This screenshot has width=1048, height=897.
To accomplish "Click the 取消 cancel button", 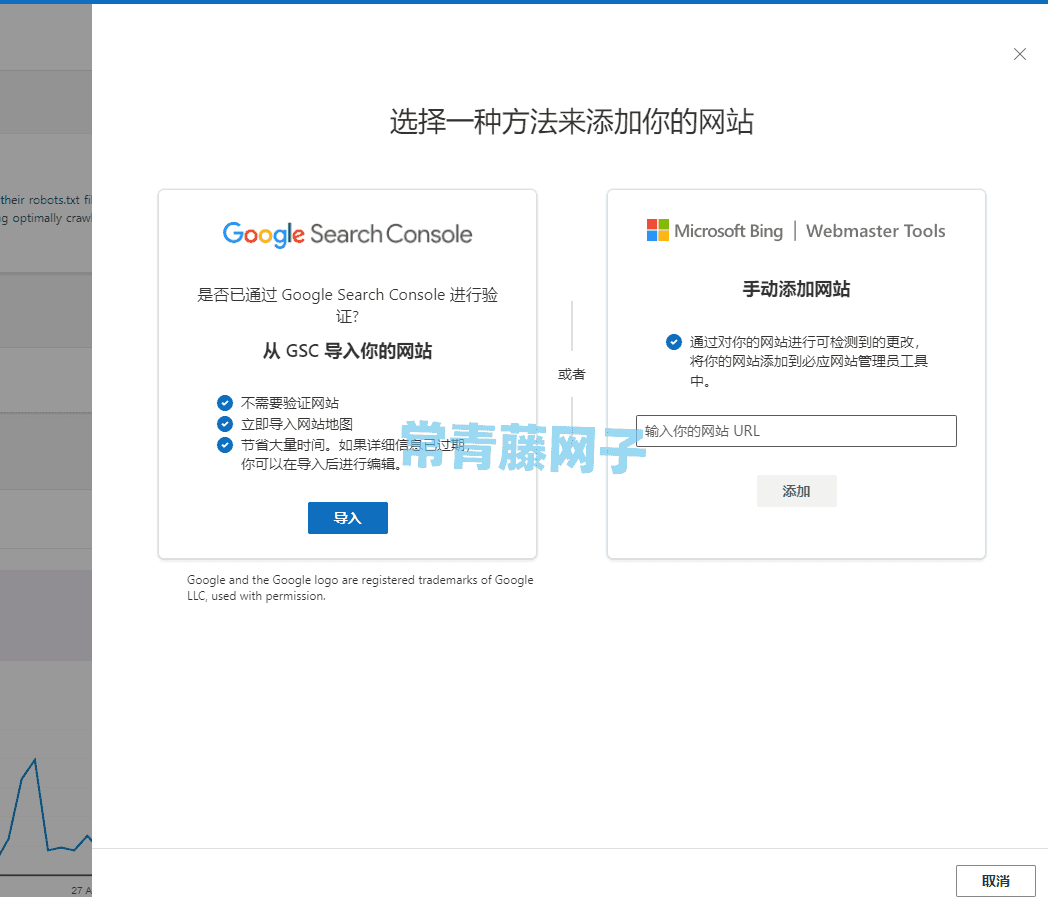I will pos(995,881).
